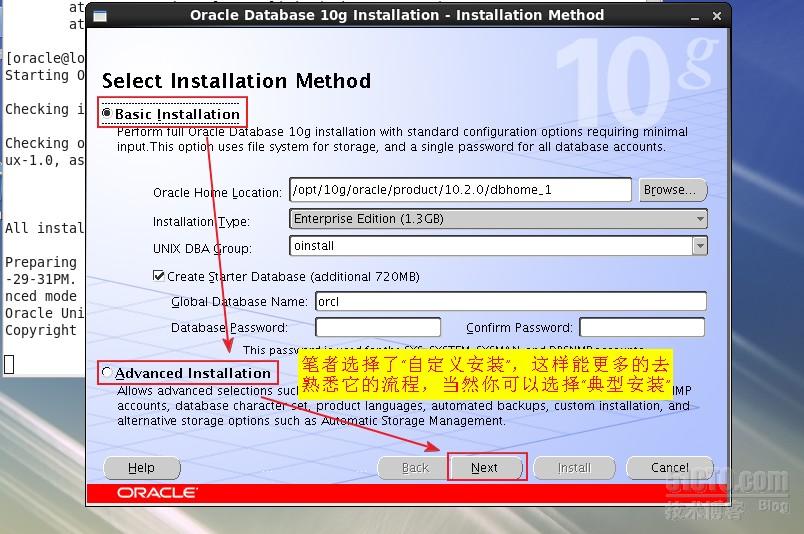Screen dimensions: 804x534
Task: Select the Basic Installation radio button
Action: click(107, 113)
